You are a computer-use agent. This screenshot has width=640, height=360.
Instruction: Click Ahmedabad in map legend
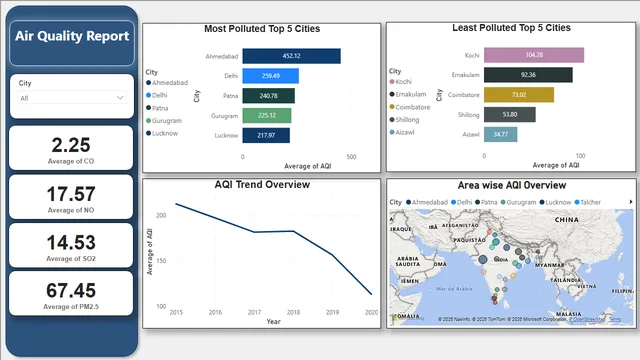pyautogui.click(x=427, y=202)
